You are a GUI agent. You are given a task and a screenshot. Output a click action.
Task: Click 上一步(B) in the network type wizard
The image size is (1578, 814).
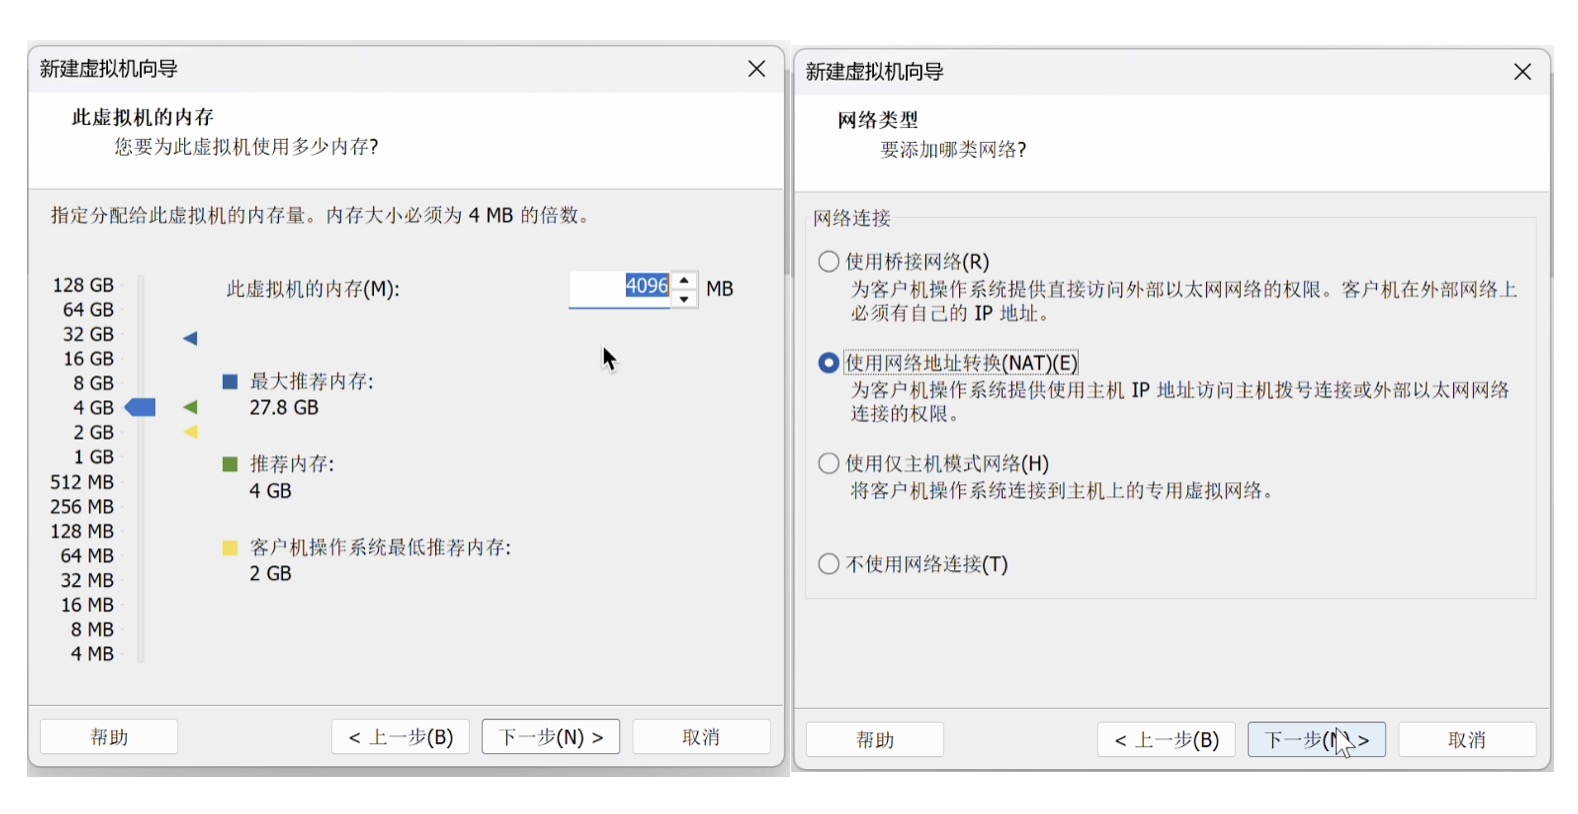[1166, 740]
